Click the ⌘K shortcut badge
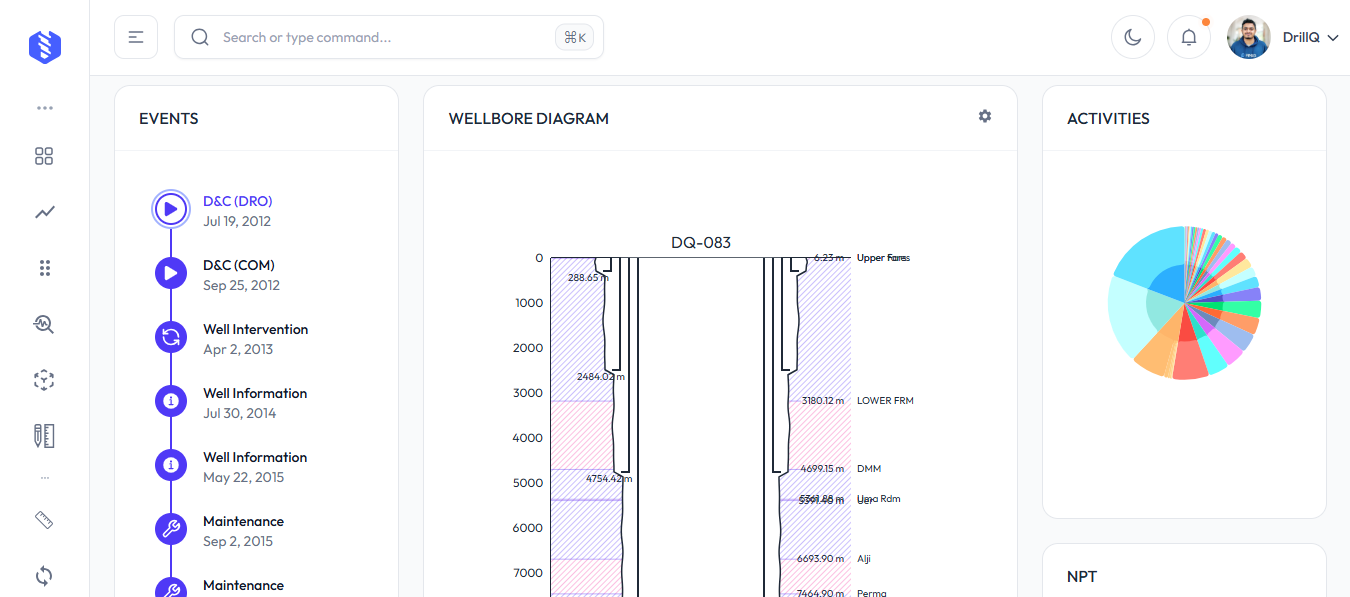The width and height of the screenshot is (1350, 597). coord(575,37)
